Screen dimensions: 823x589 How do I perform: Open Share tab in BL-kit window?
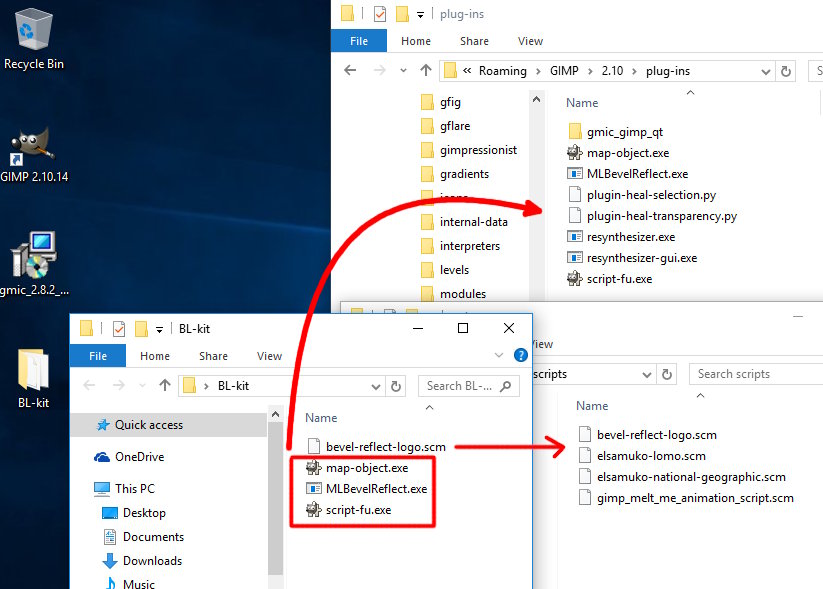213,356
